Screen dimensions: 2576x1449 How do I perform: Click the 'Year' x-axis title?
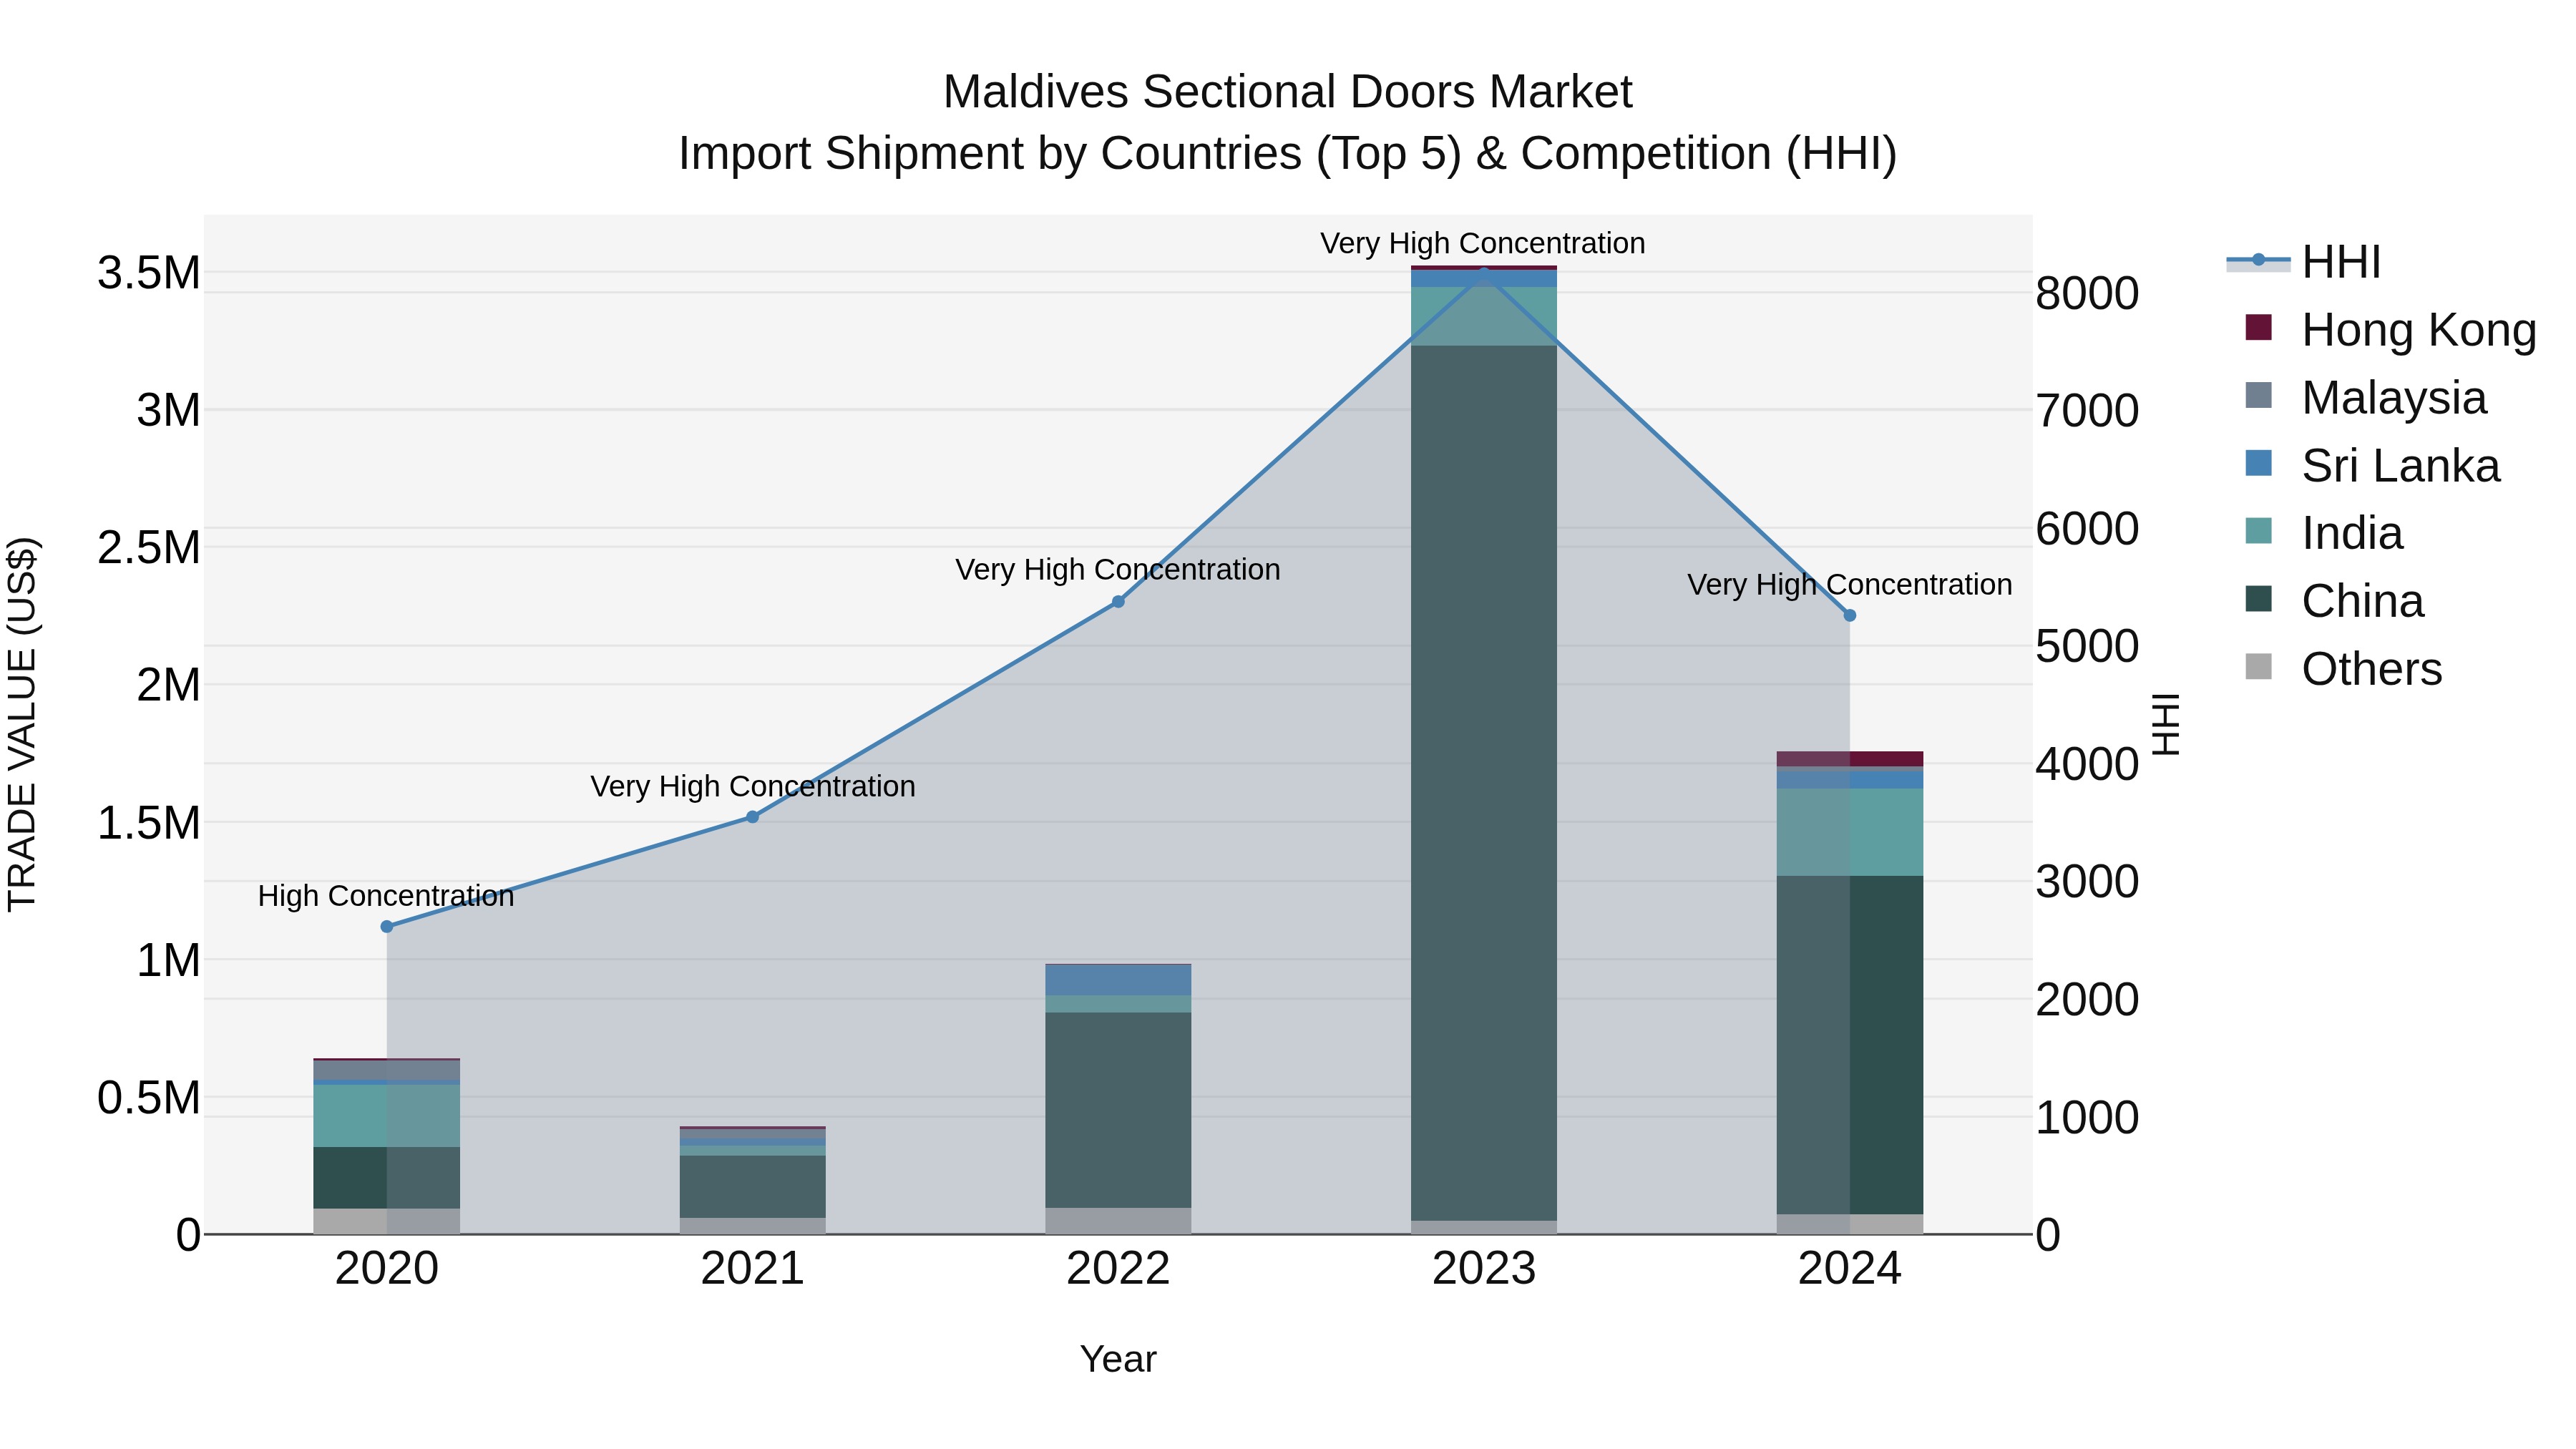click(1118, 1360)
